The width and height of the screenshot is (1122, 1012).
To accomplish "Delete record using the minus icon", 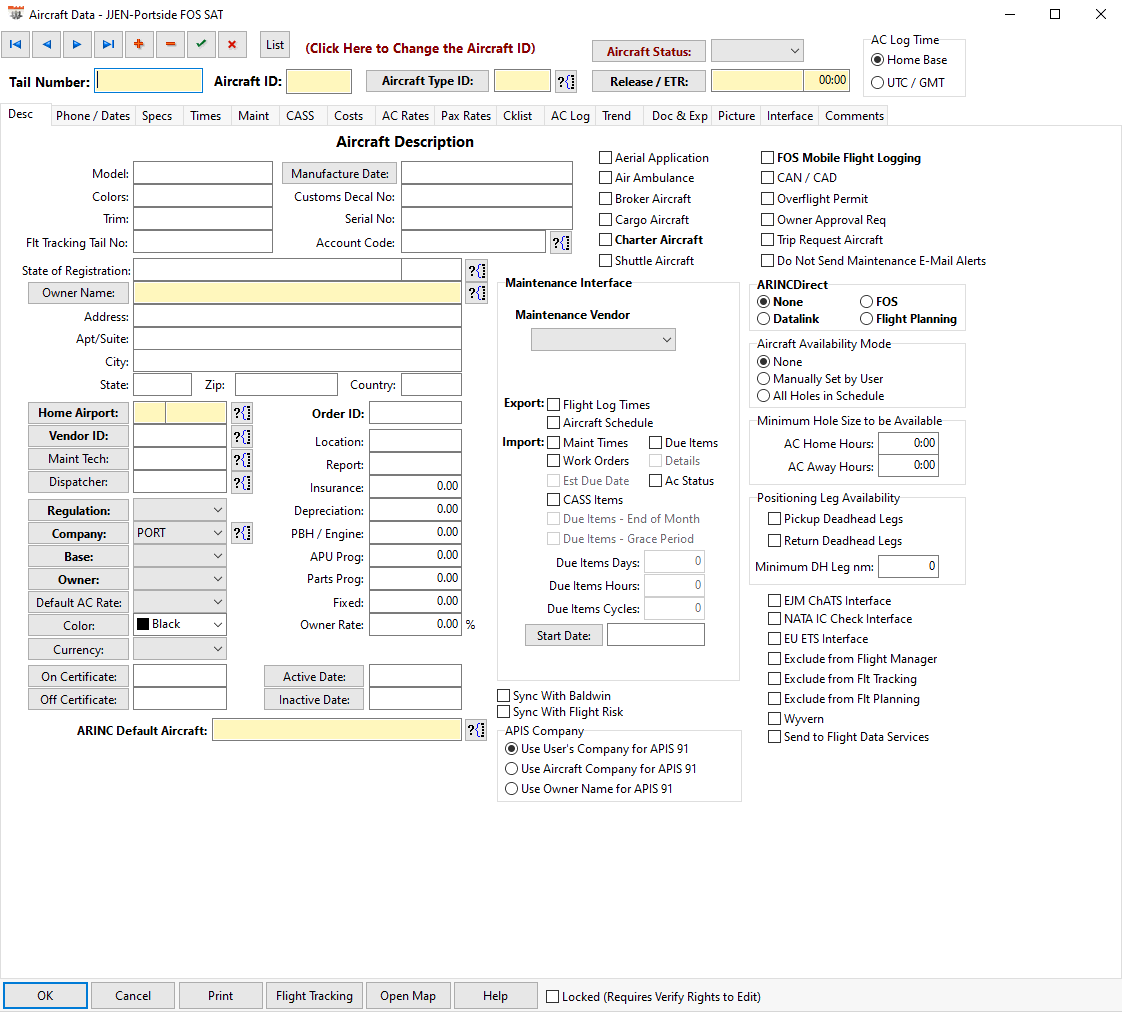I will click(x=170, y=44).
